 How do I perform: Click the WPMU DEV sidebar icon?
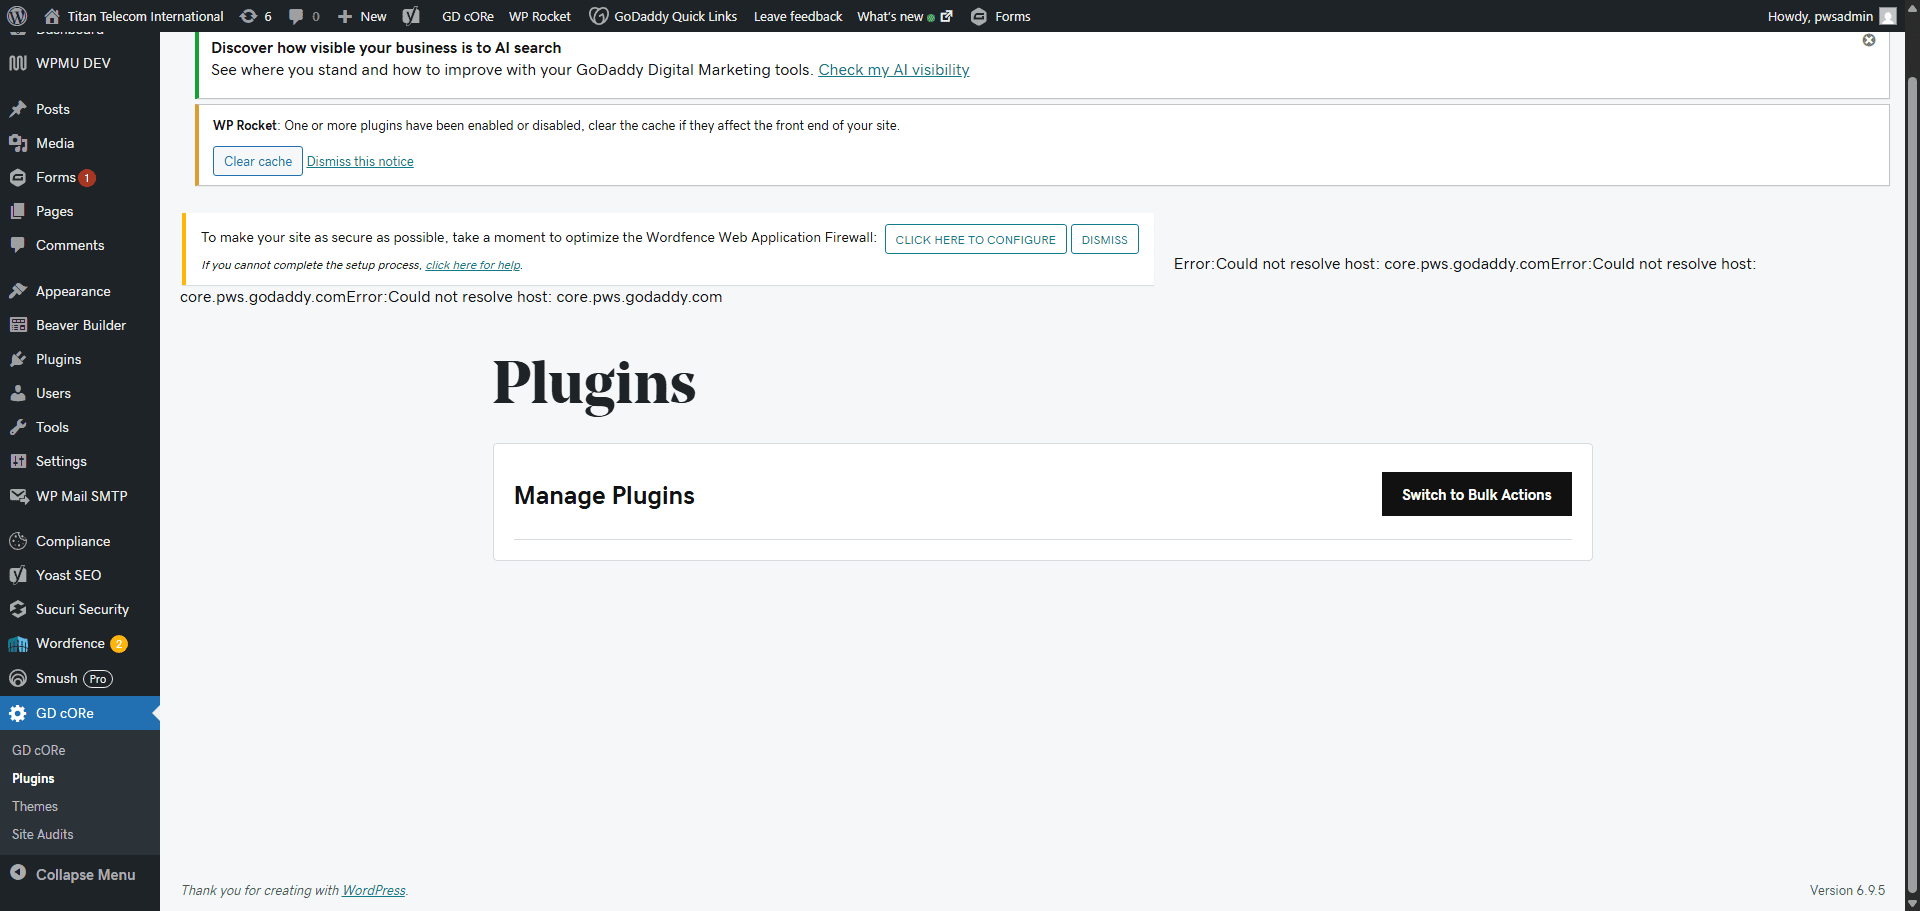click(18, 63)
